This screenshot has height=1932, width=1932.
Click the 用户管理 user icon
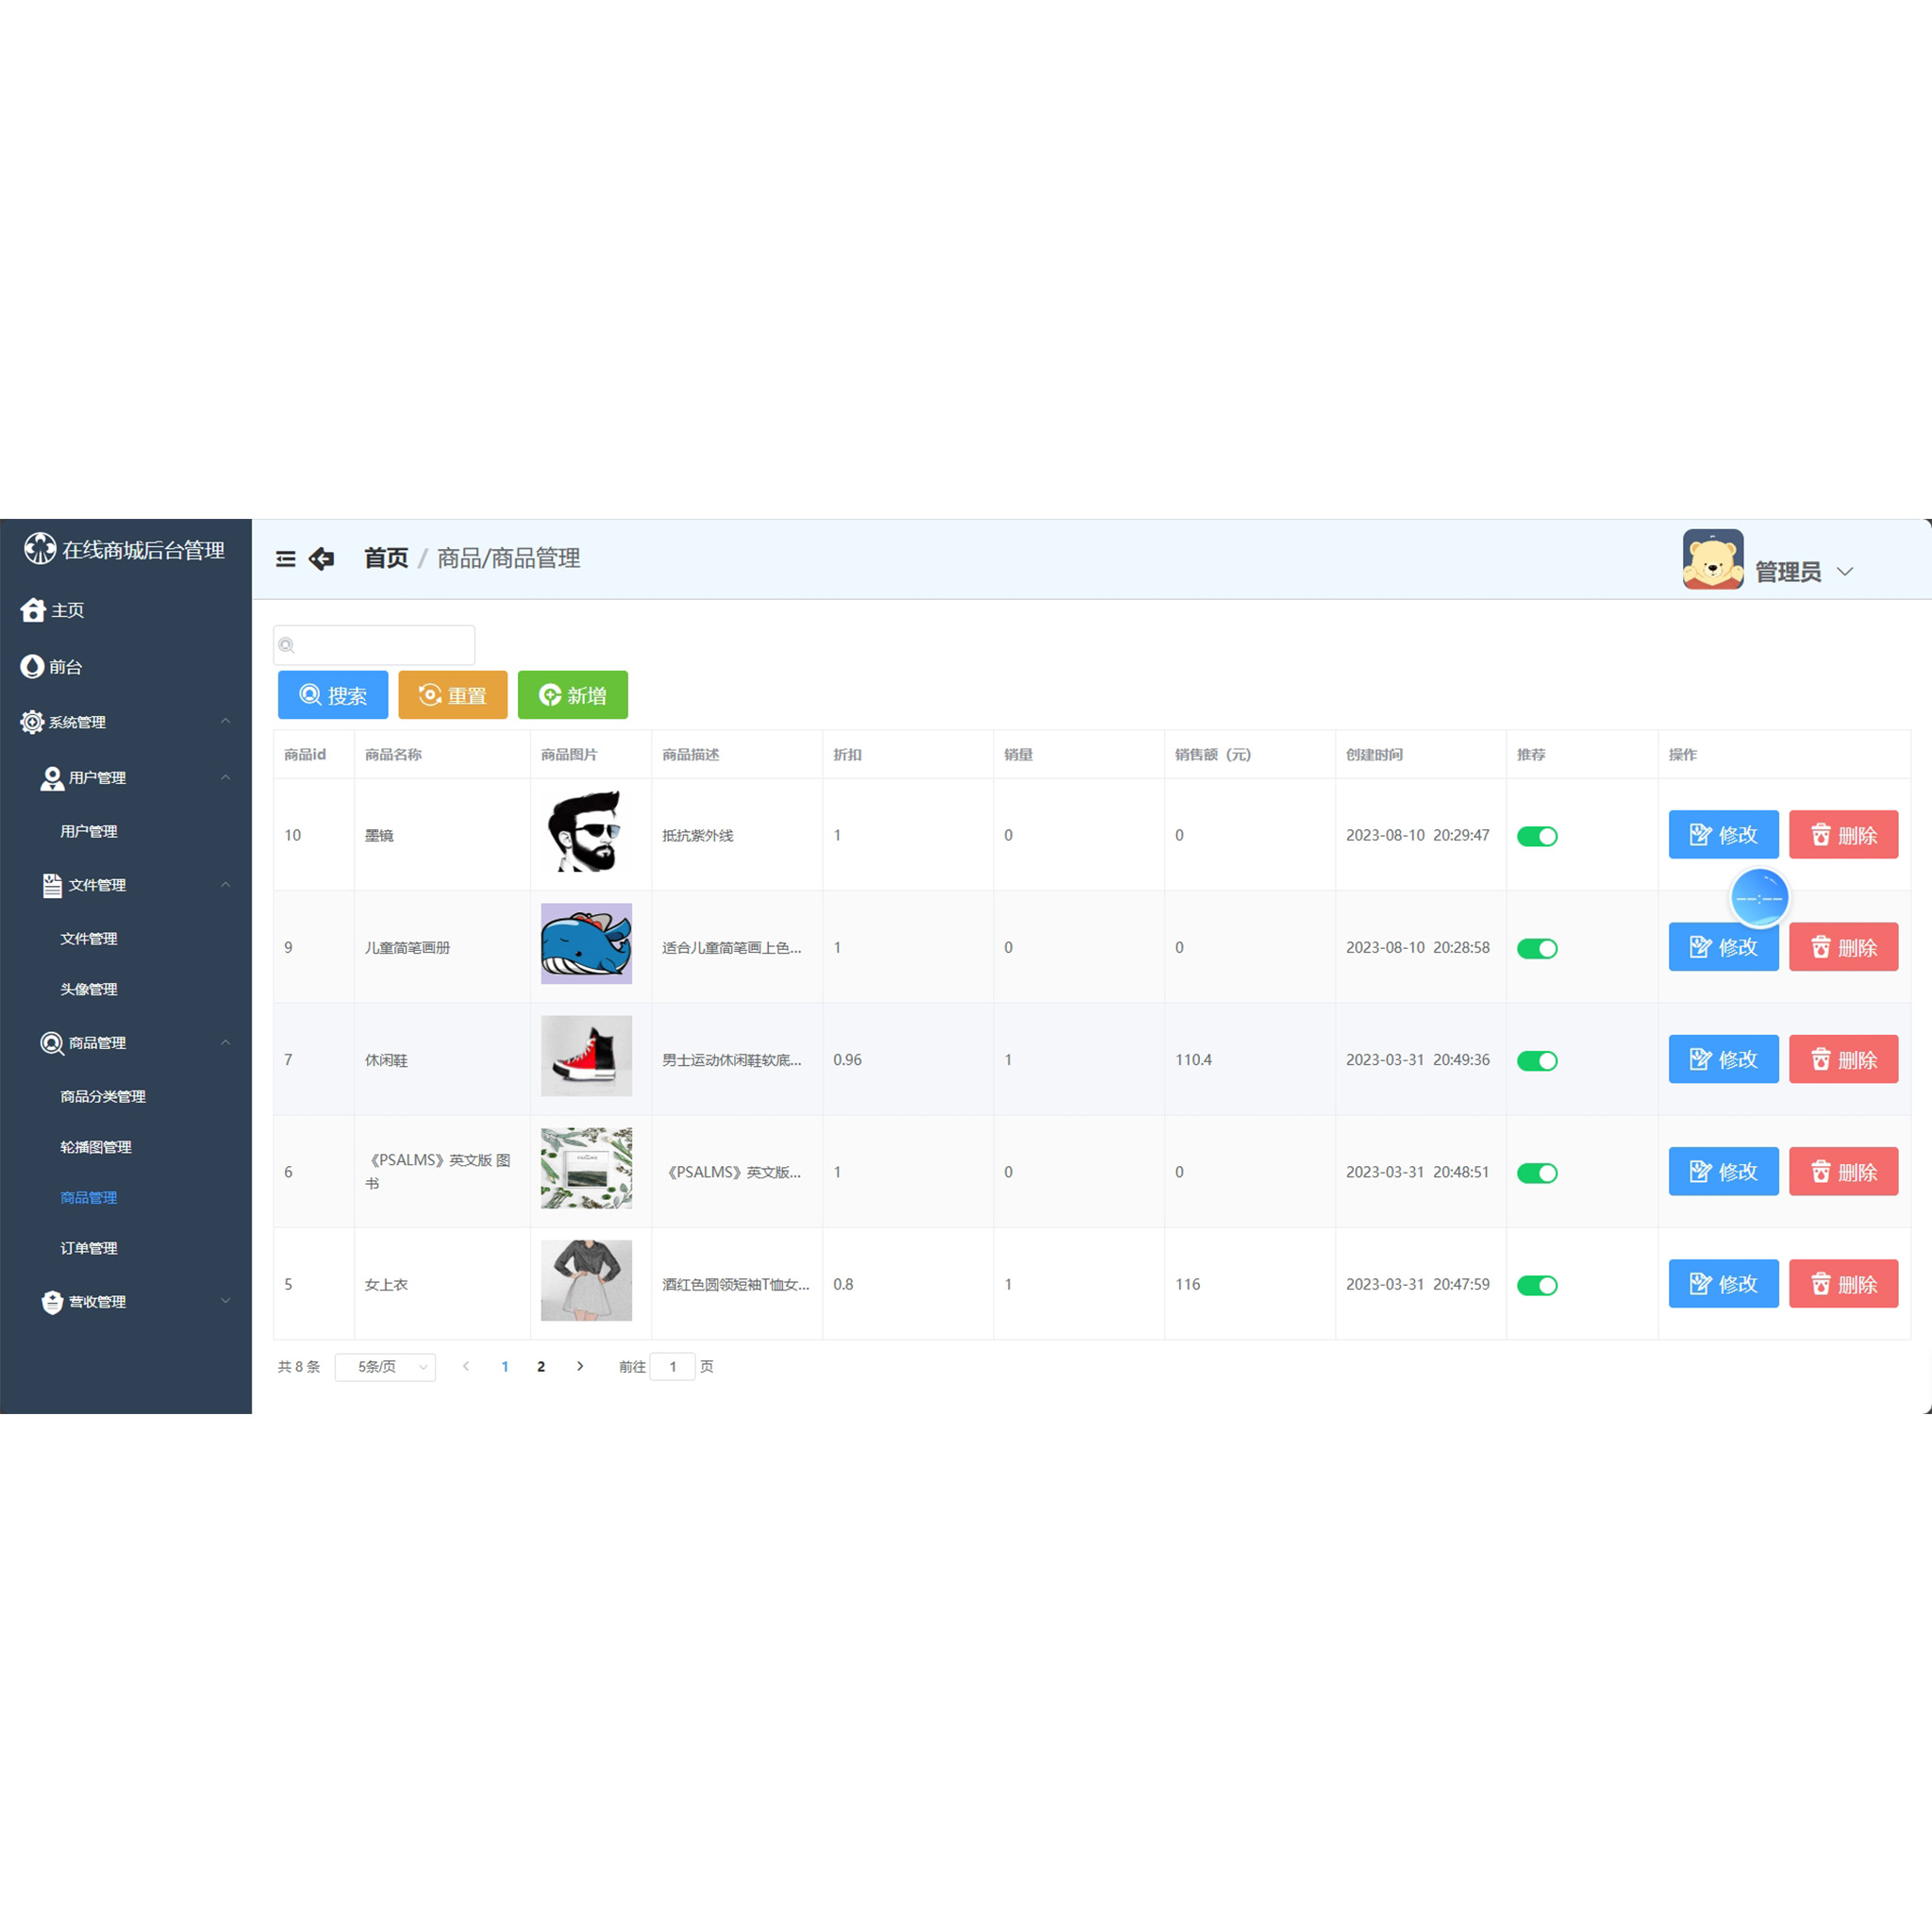(x=52, y=777)
